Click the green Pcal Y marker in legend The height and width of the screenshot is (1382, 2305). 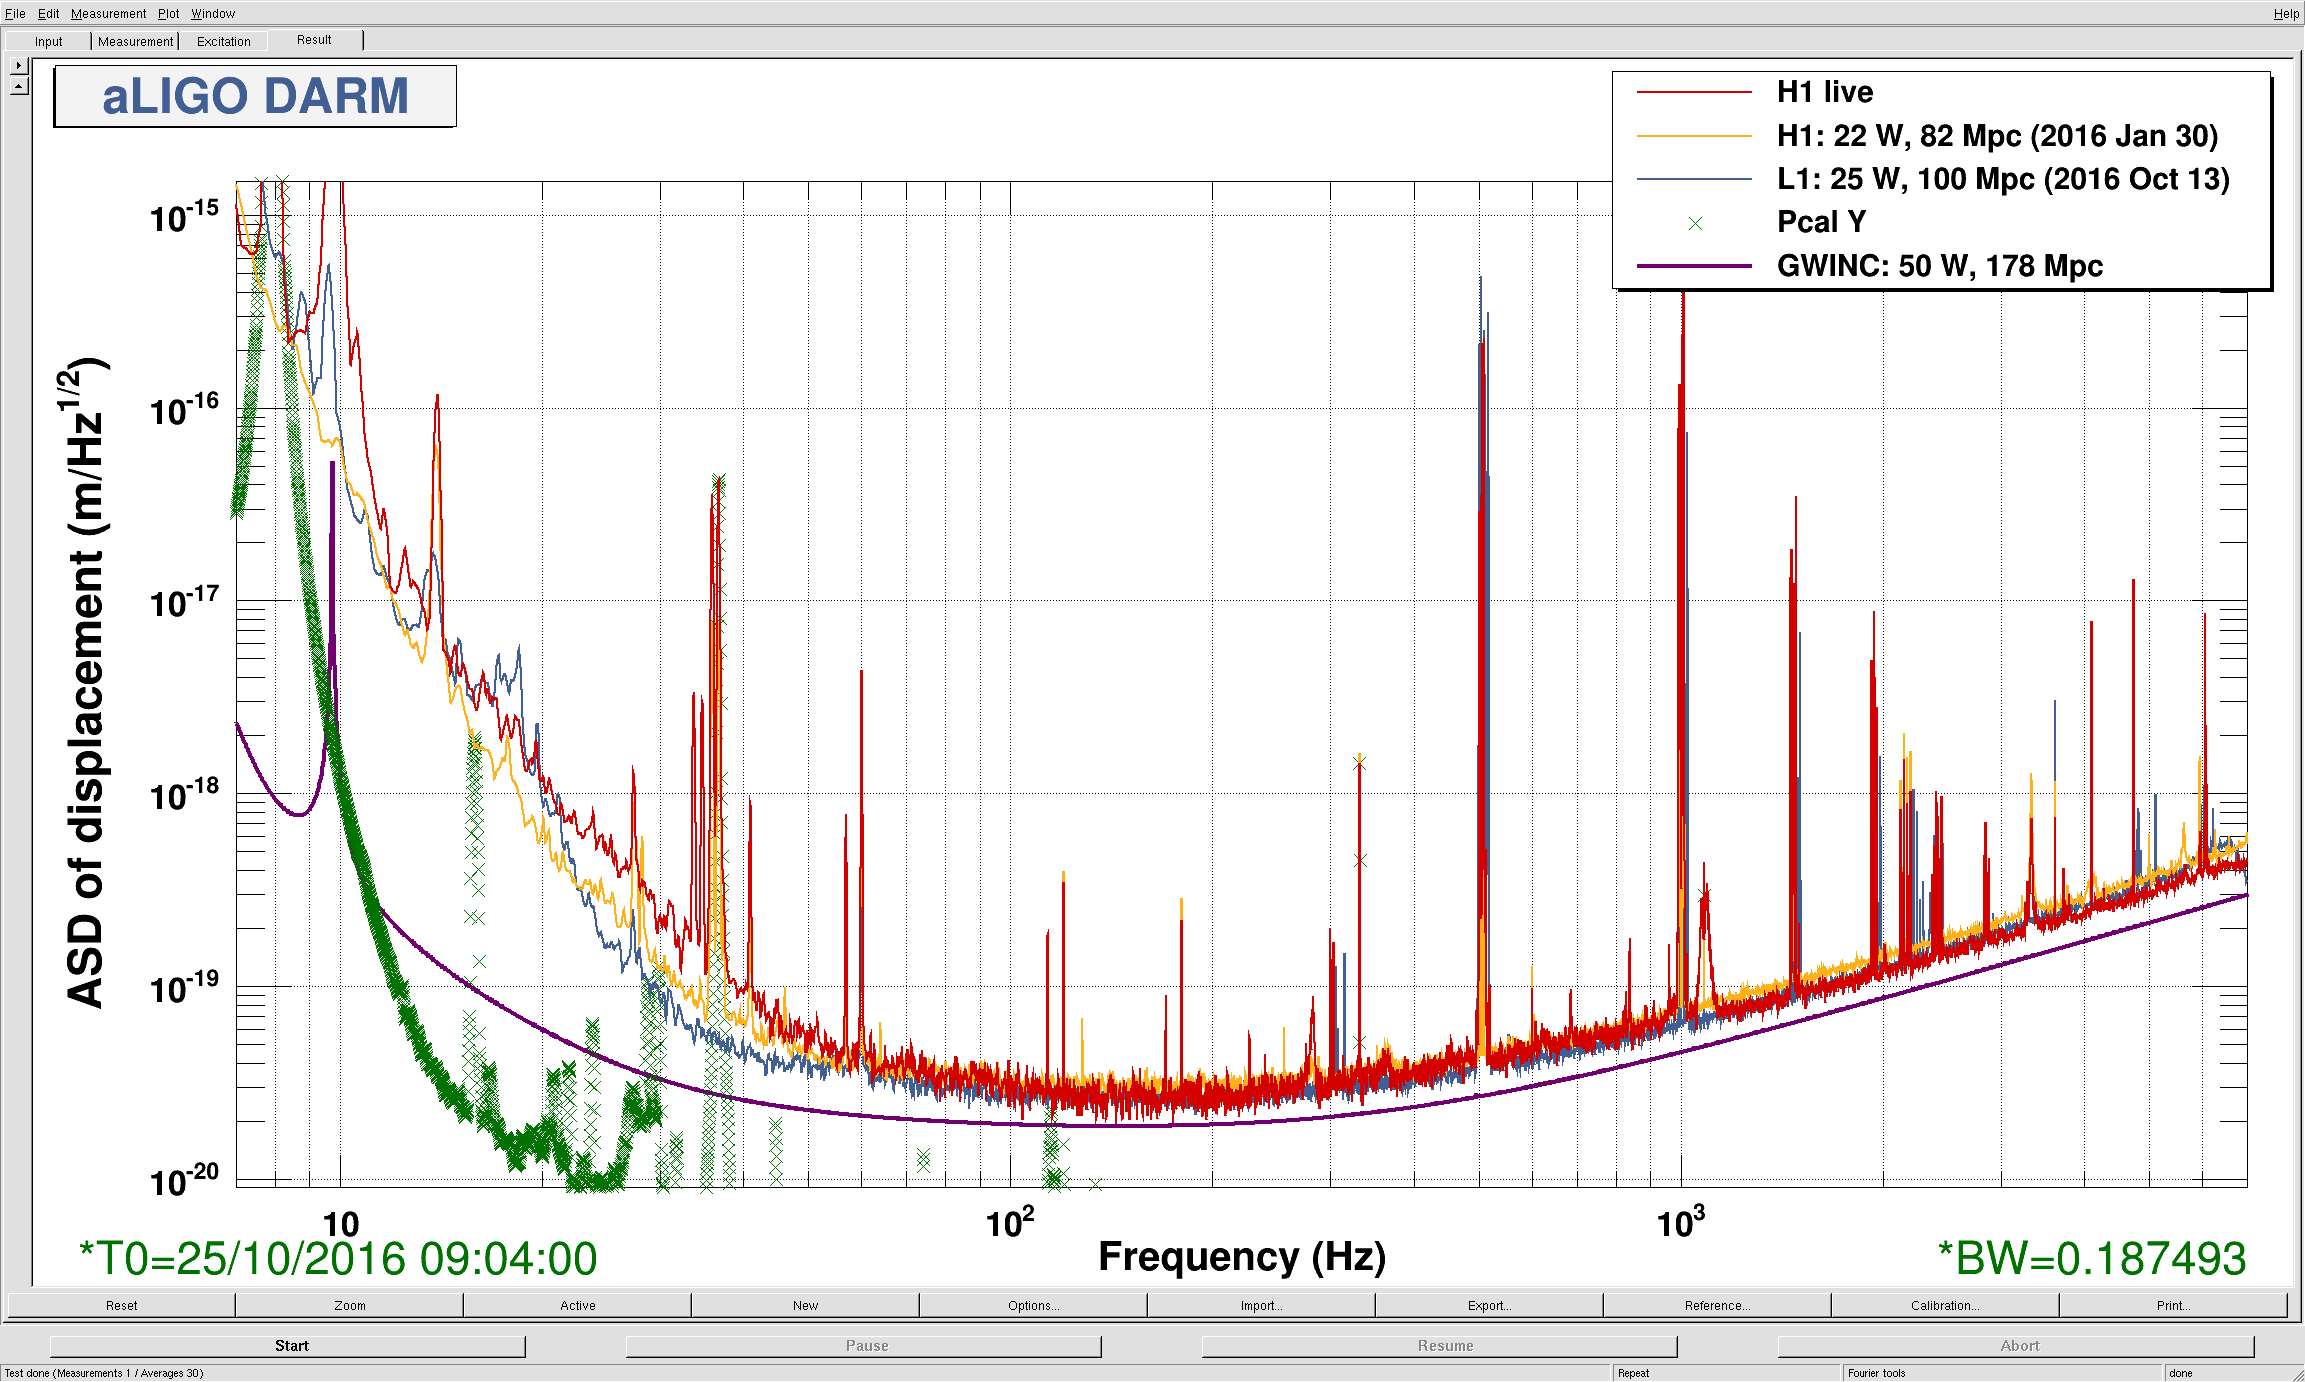pyautogui.click(x=1695, y=223)
